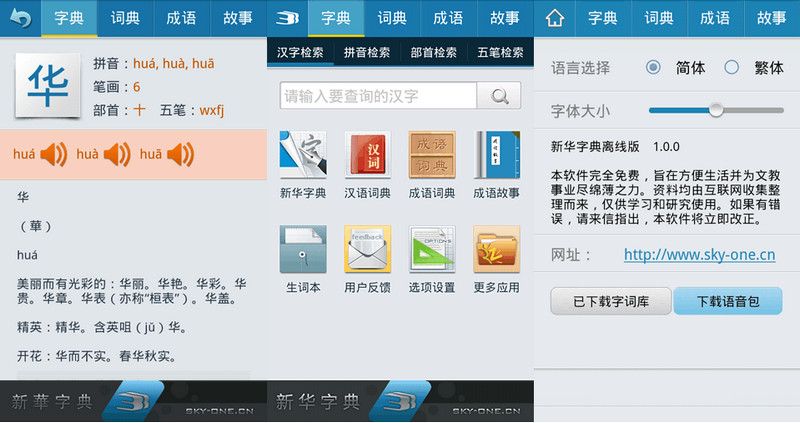Tap the large 华 character tile
This screenshot has width=800, height=423.
coord(48,86)
